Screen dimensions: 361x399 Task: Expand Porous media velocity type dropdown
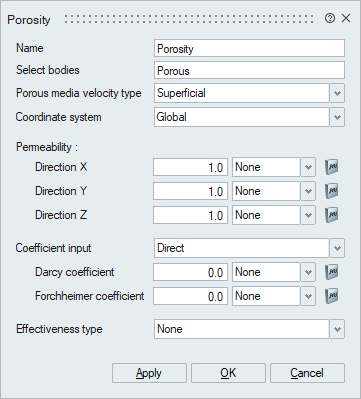pyautogui.click(x=337, y=93)
